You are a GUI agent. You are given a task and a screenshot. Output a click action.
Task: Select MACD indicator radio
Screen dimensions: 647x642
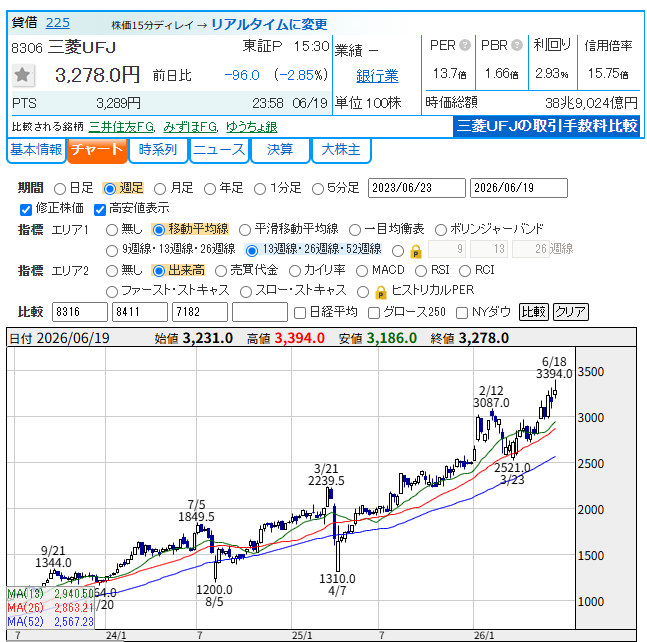click(362, 271)
